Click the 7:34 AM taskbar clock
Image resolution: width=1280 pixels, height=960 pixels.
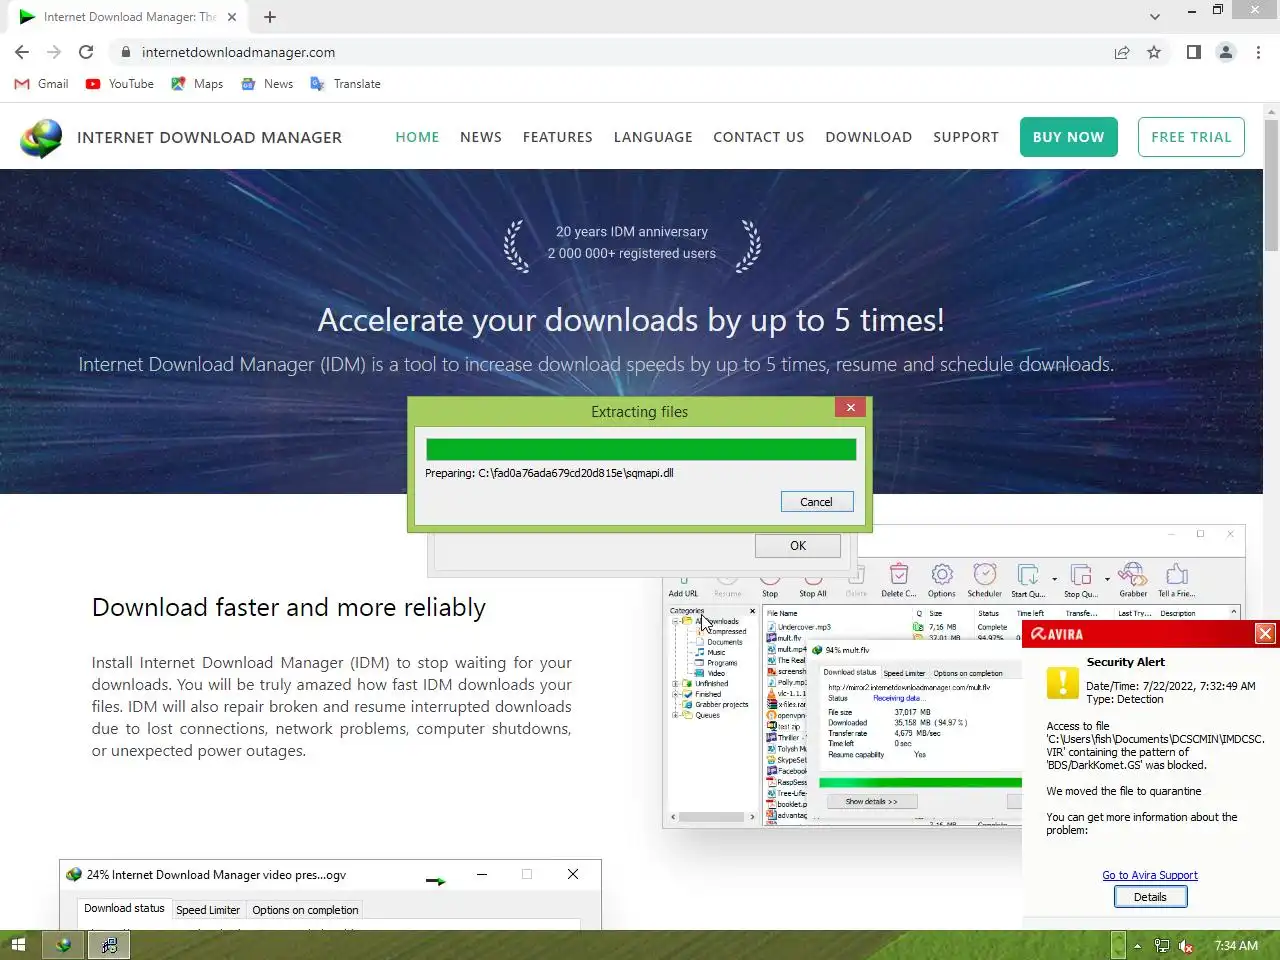coord(1236,945)
